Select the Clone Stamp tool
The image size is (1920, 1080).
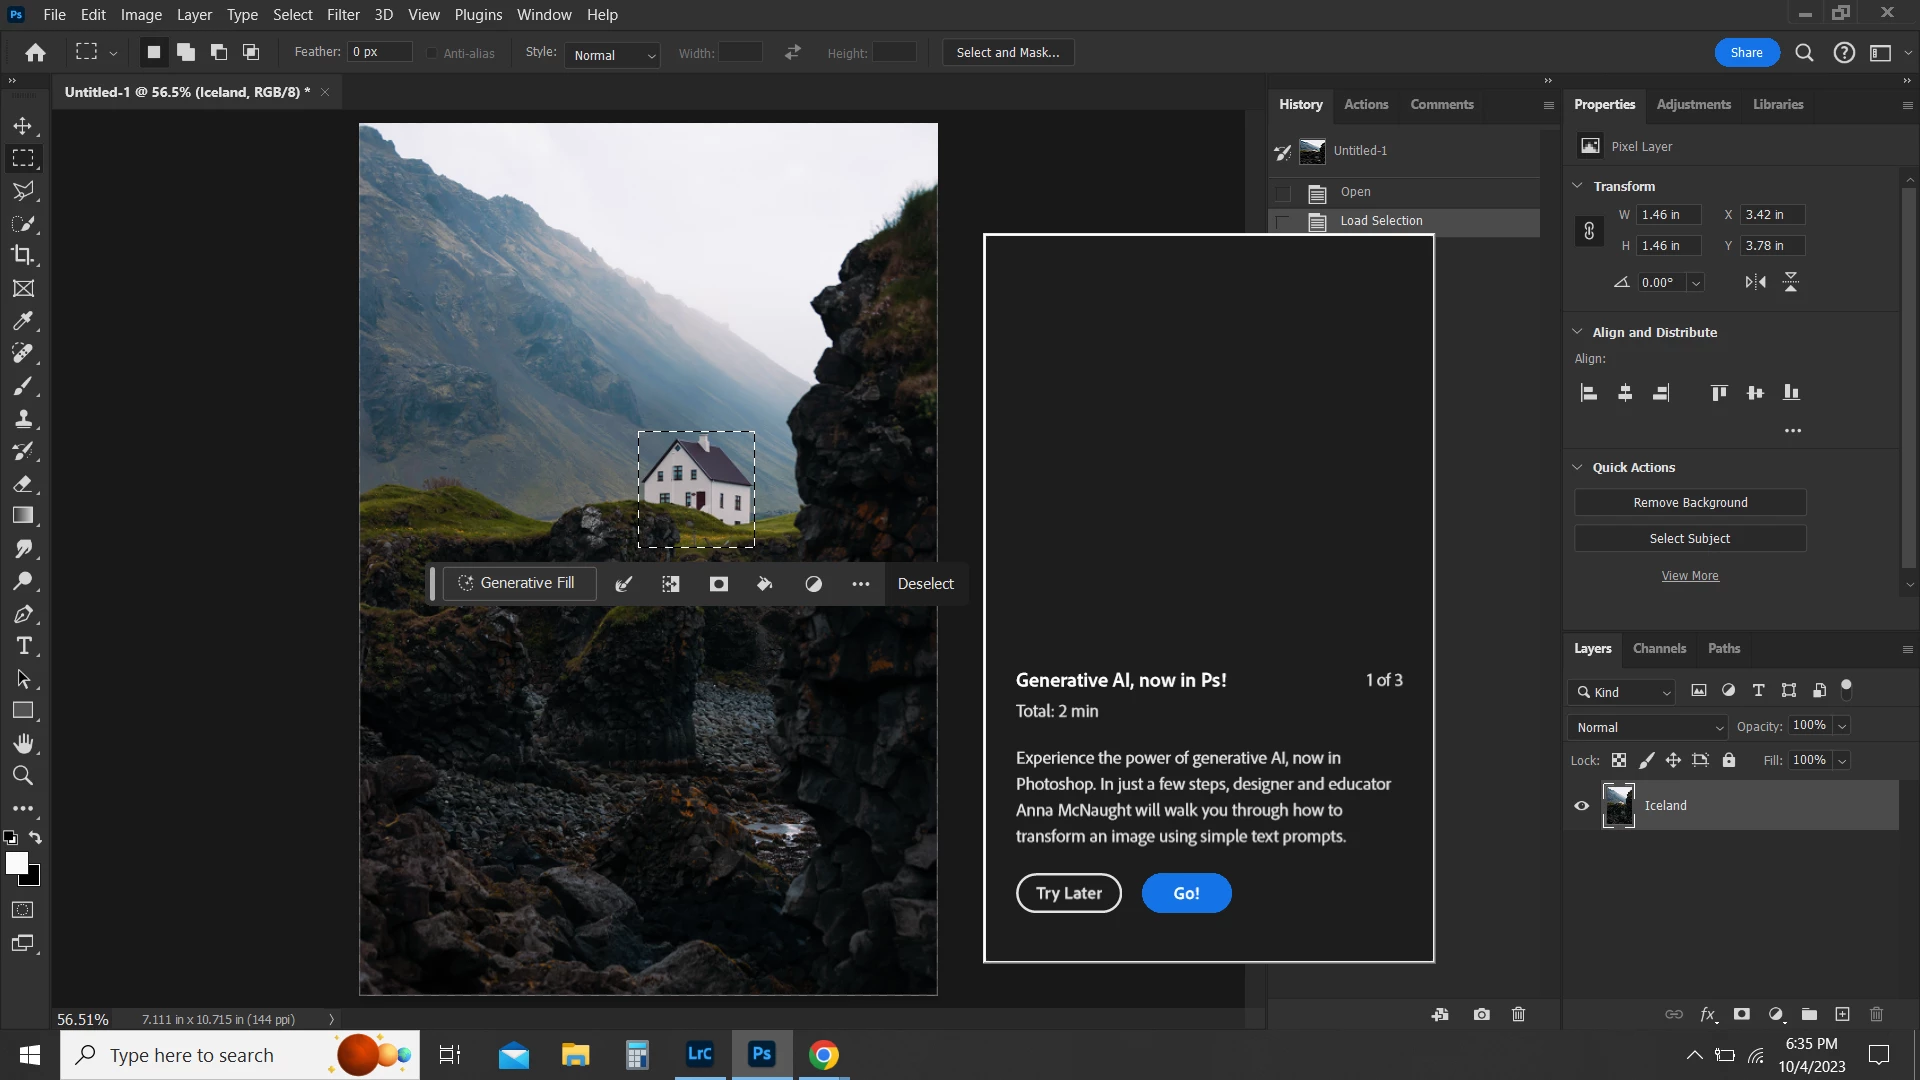23,419
